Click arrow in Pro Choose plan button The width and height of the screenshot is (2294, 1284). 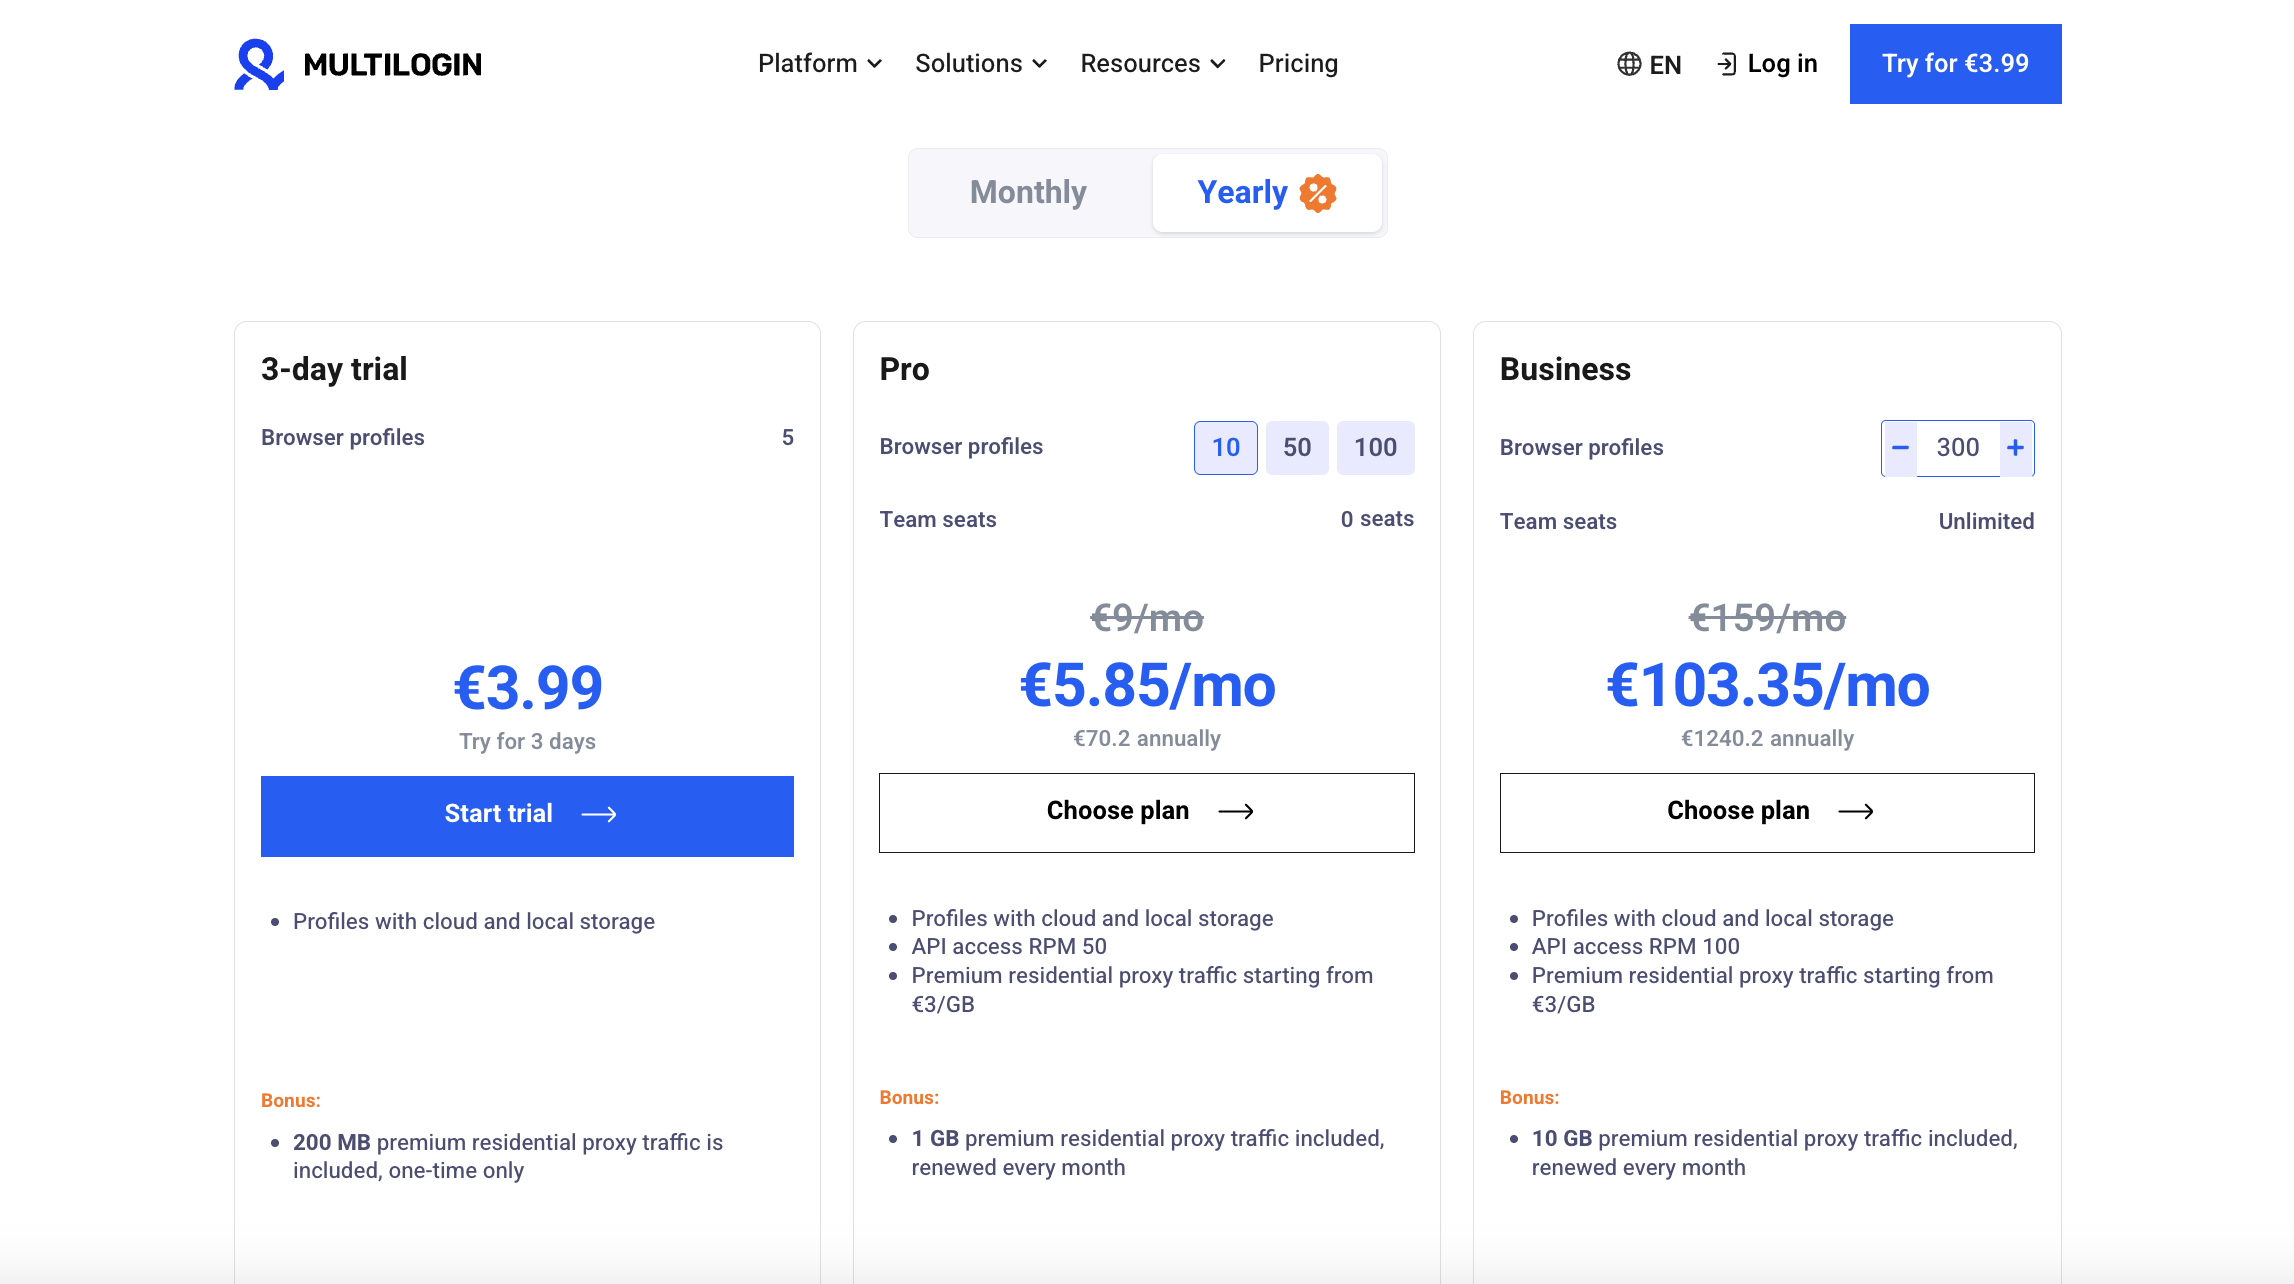point(1236,811)
